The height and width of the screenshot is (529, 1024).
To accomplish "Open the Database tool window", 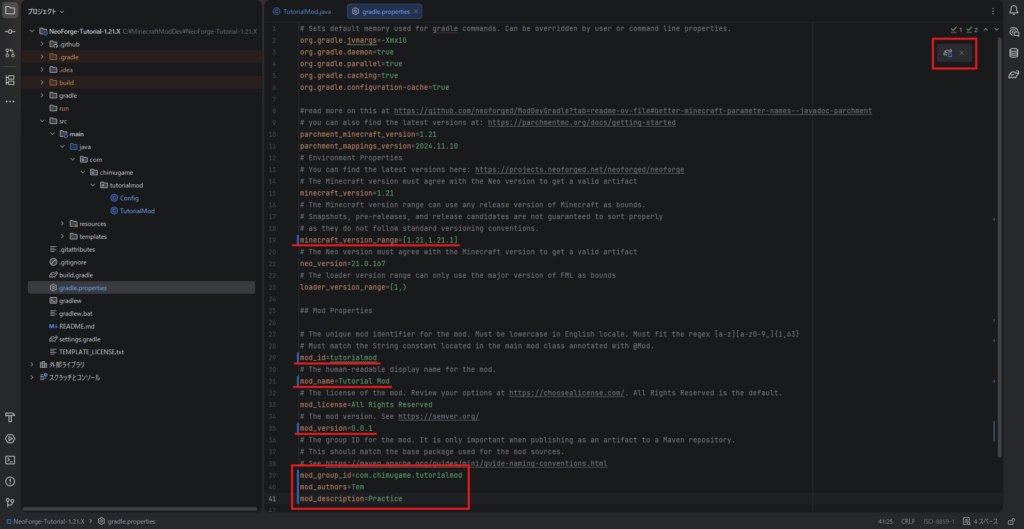I will (x=1012, y=53).
